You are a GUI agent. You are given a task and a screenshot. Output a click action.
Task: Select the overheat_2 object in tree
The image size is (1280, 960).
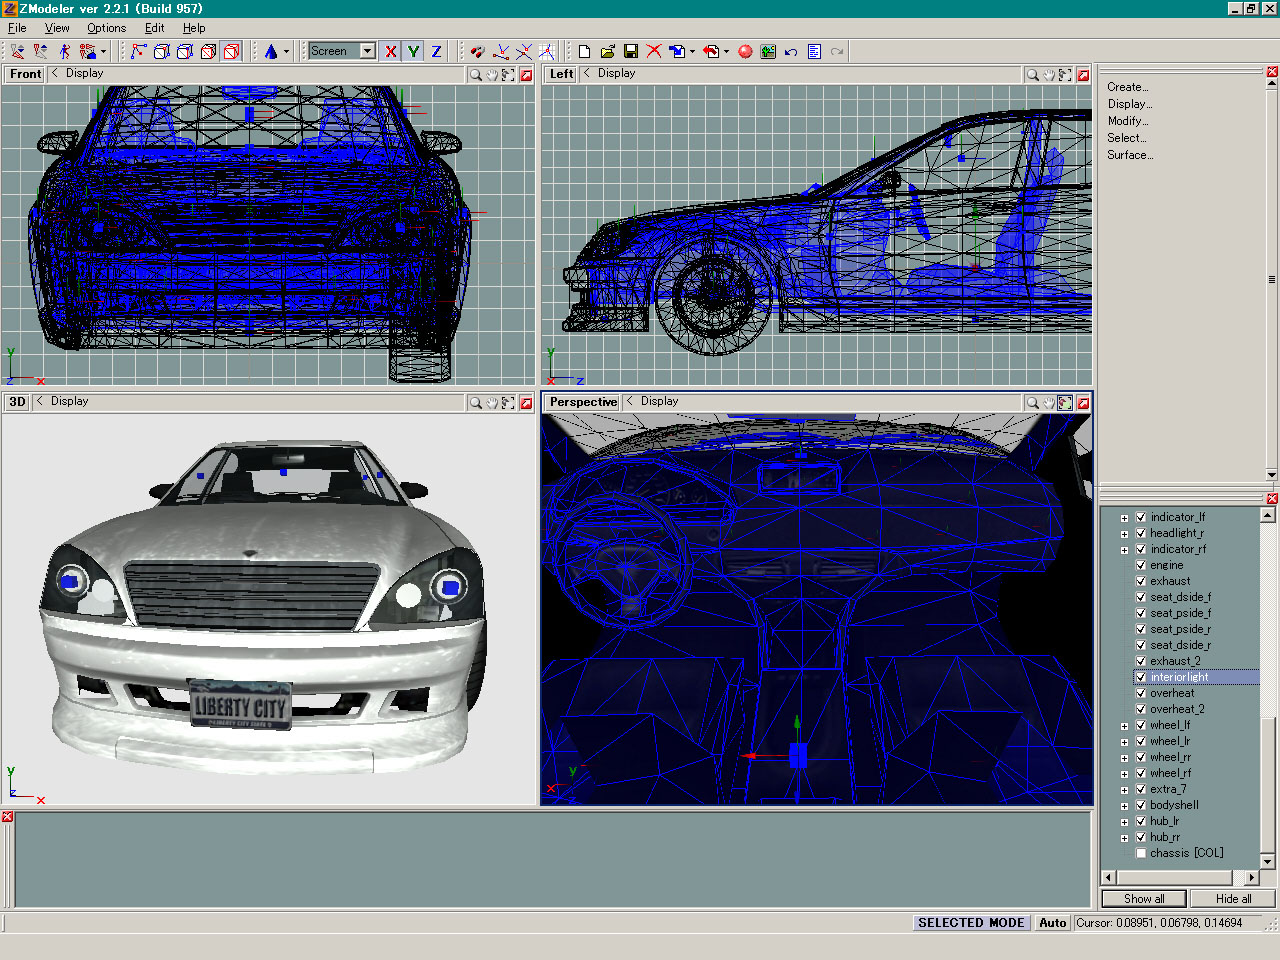point(1177,709)
